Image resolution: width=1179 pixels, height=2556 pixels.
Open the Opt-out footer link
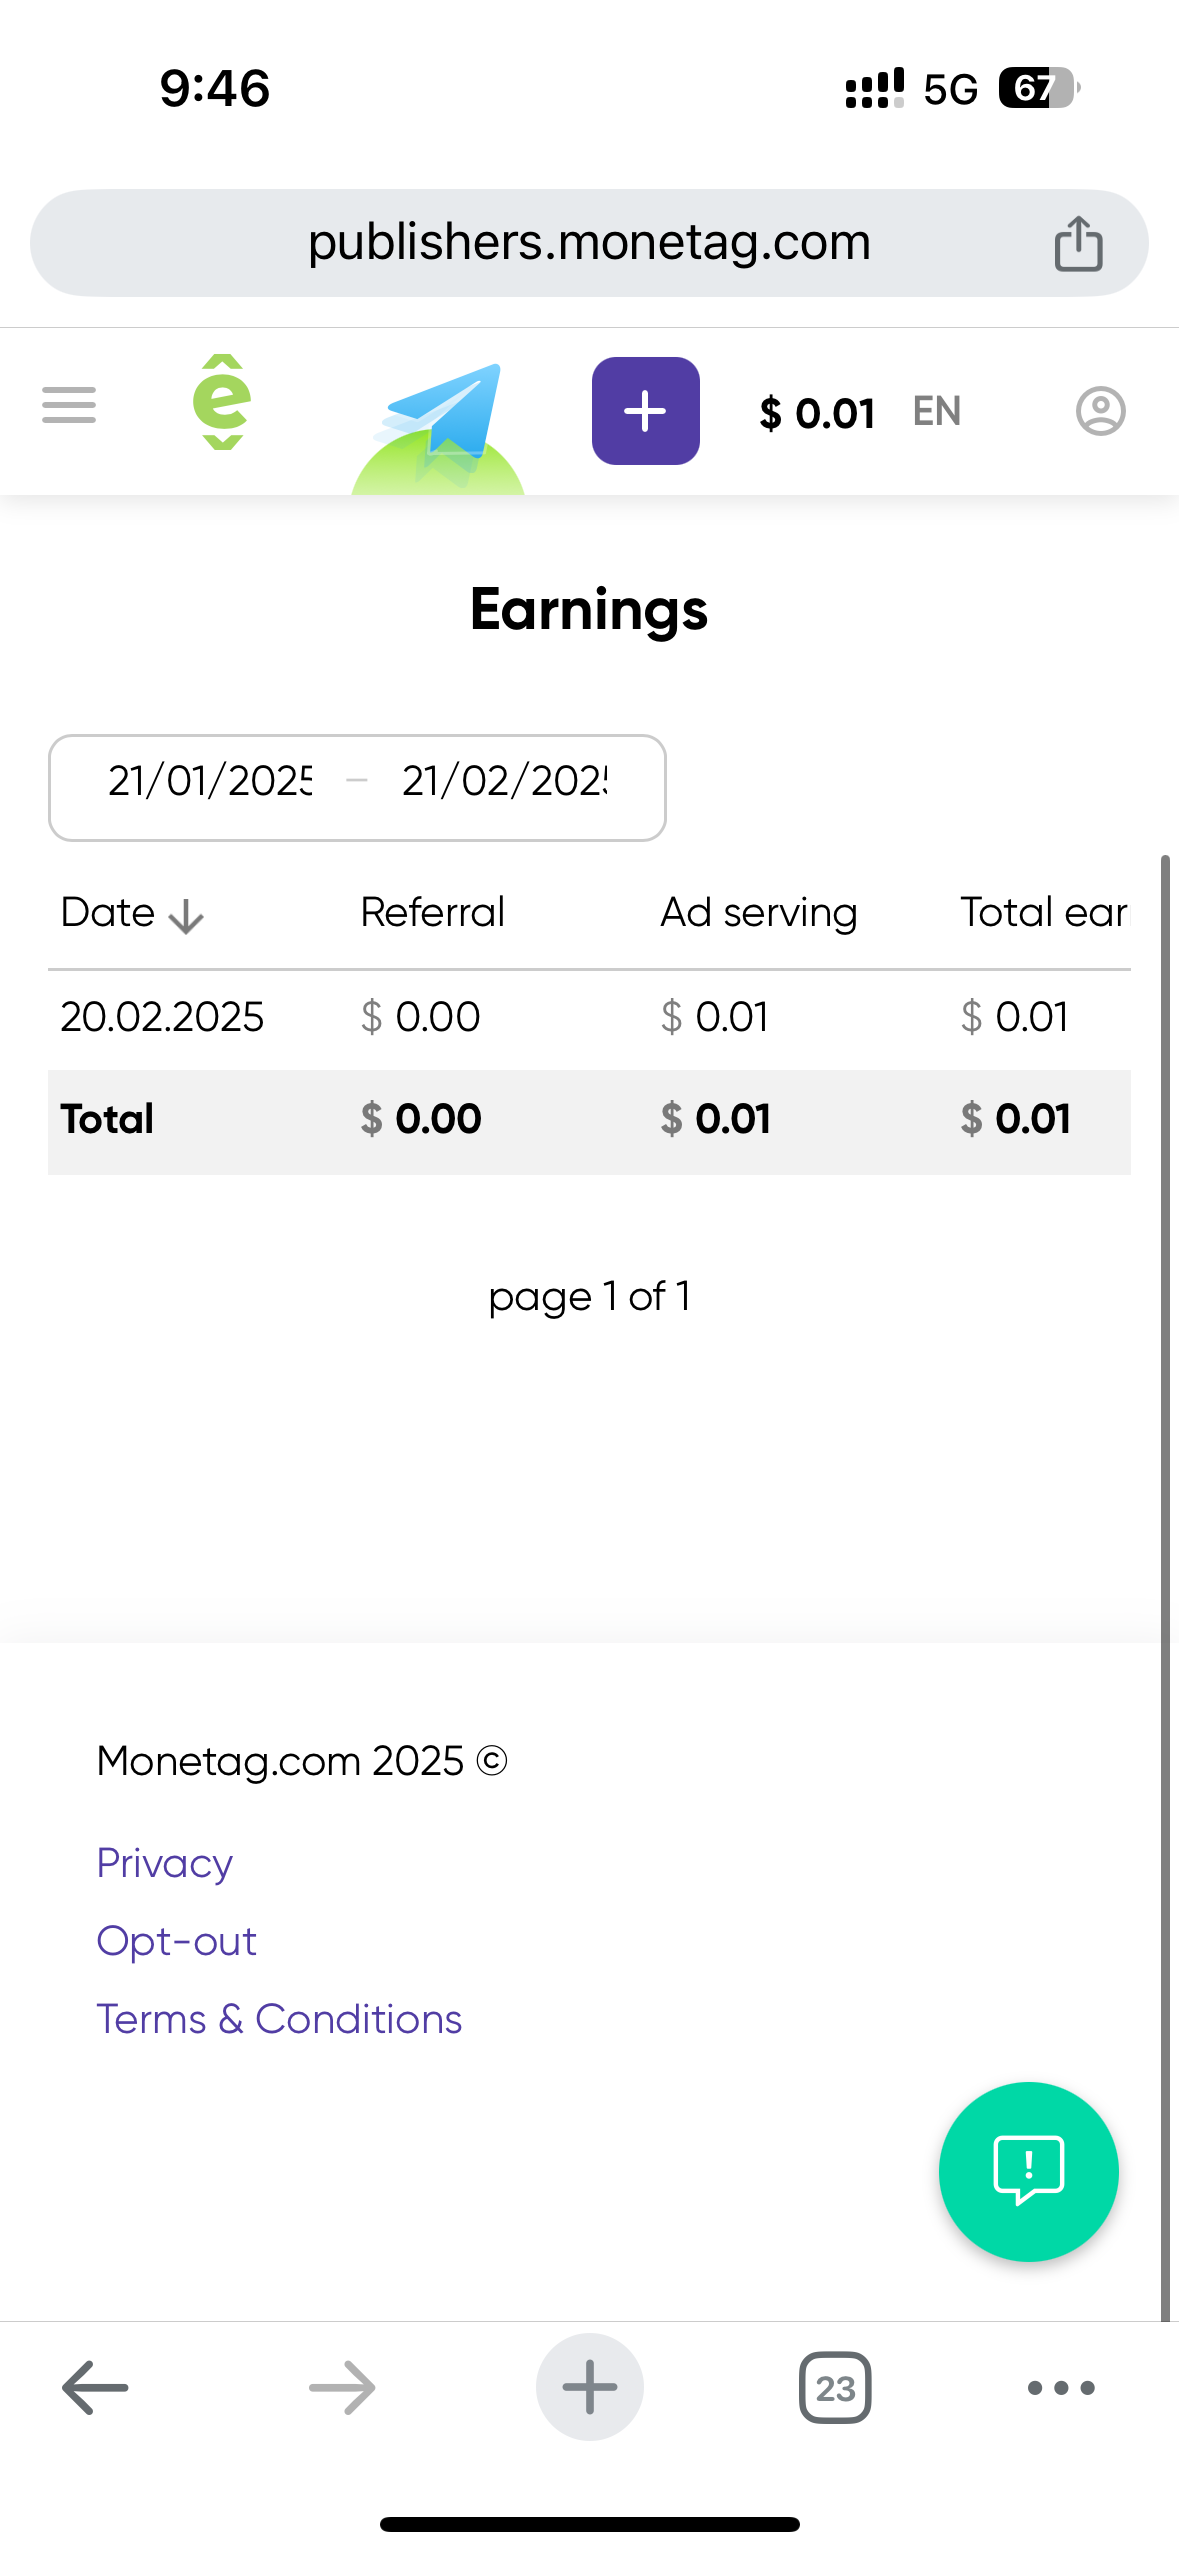point(177,1941)
